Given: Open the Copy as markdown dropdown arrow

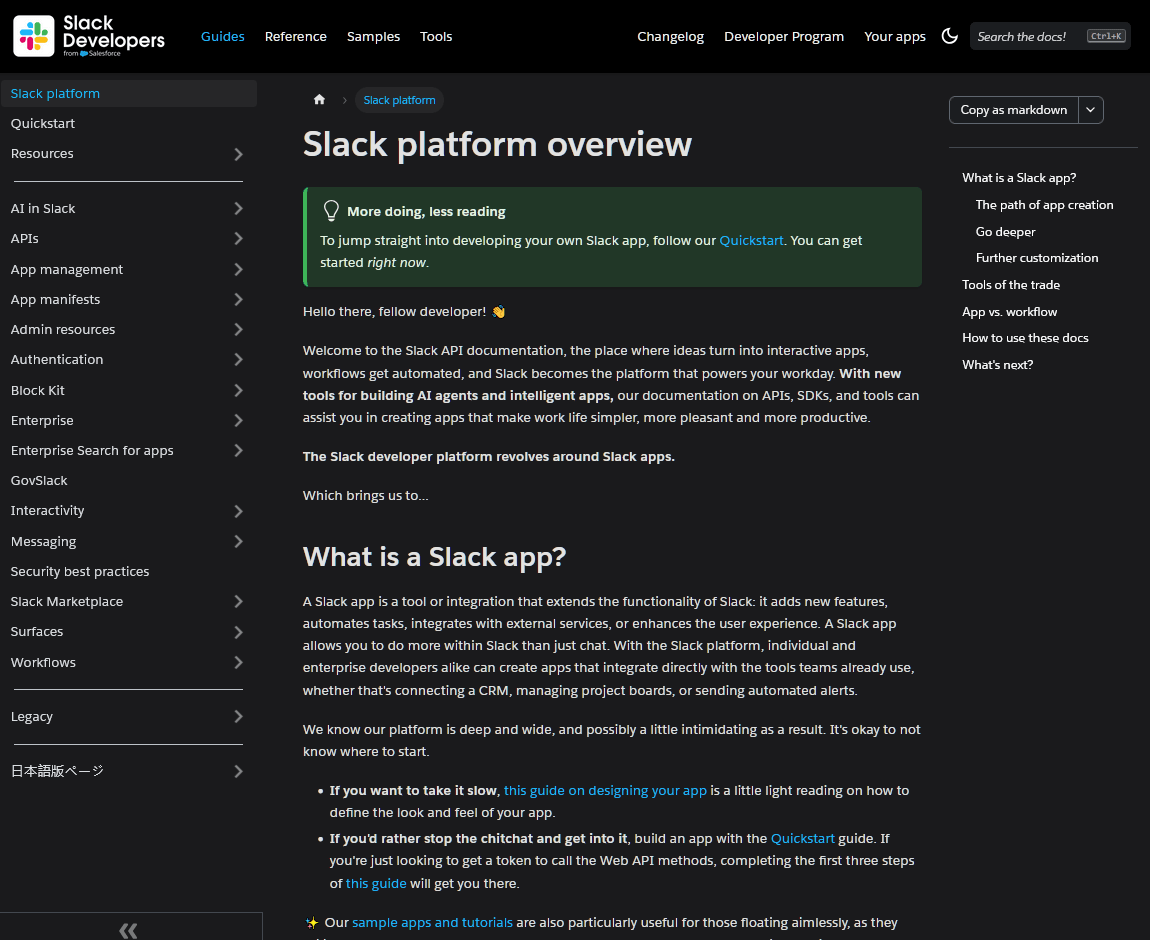Looking at the screenshot, I should tap(1090, 110).
